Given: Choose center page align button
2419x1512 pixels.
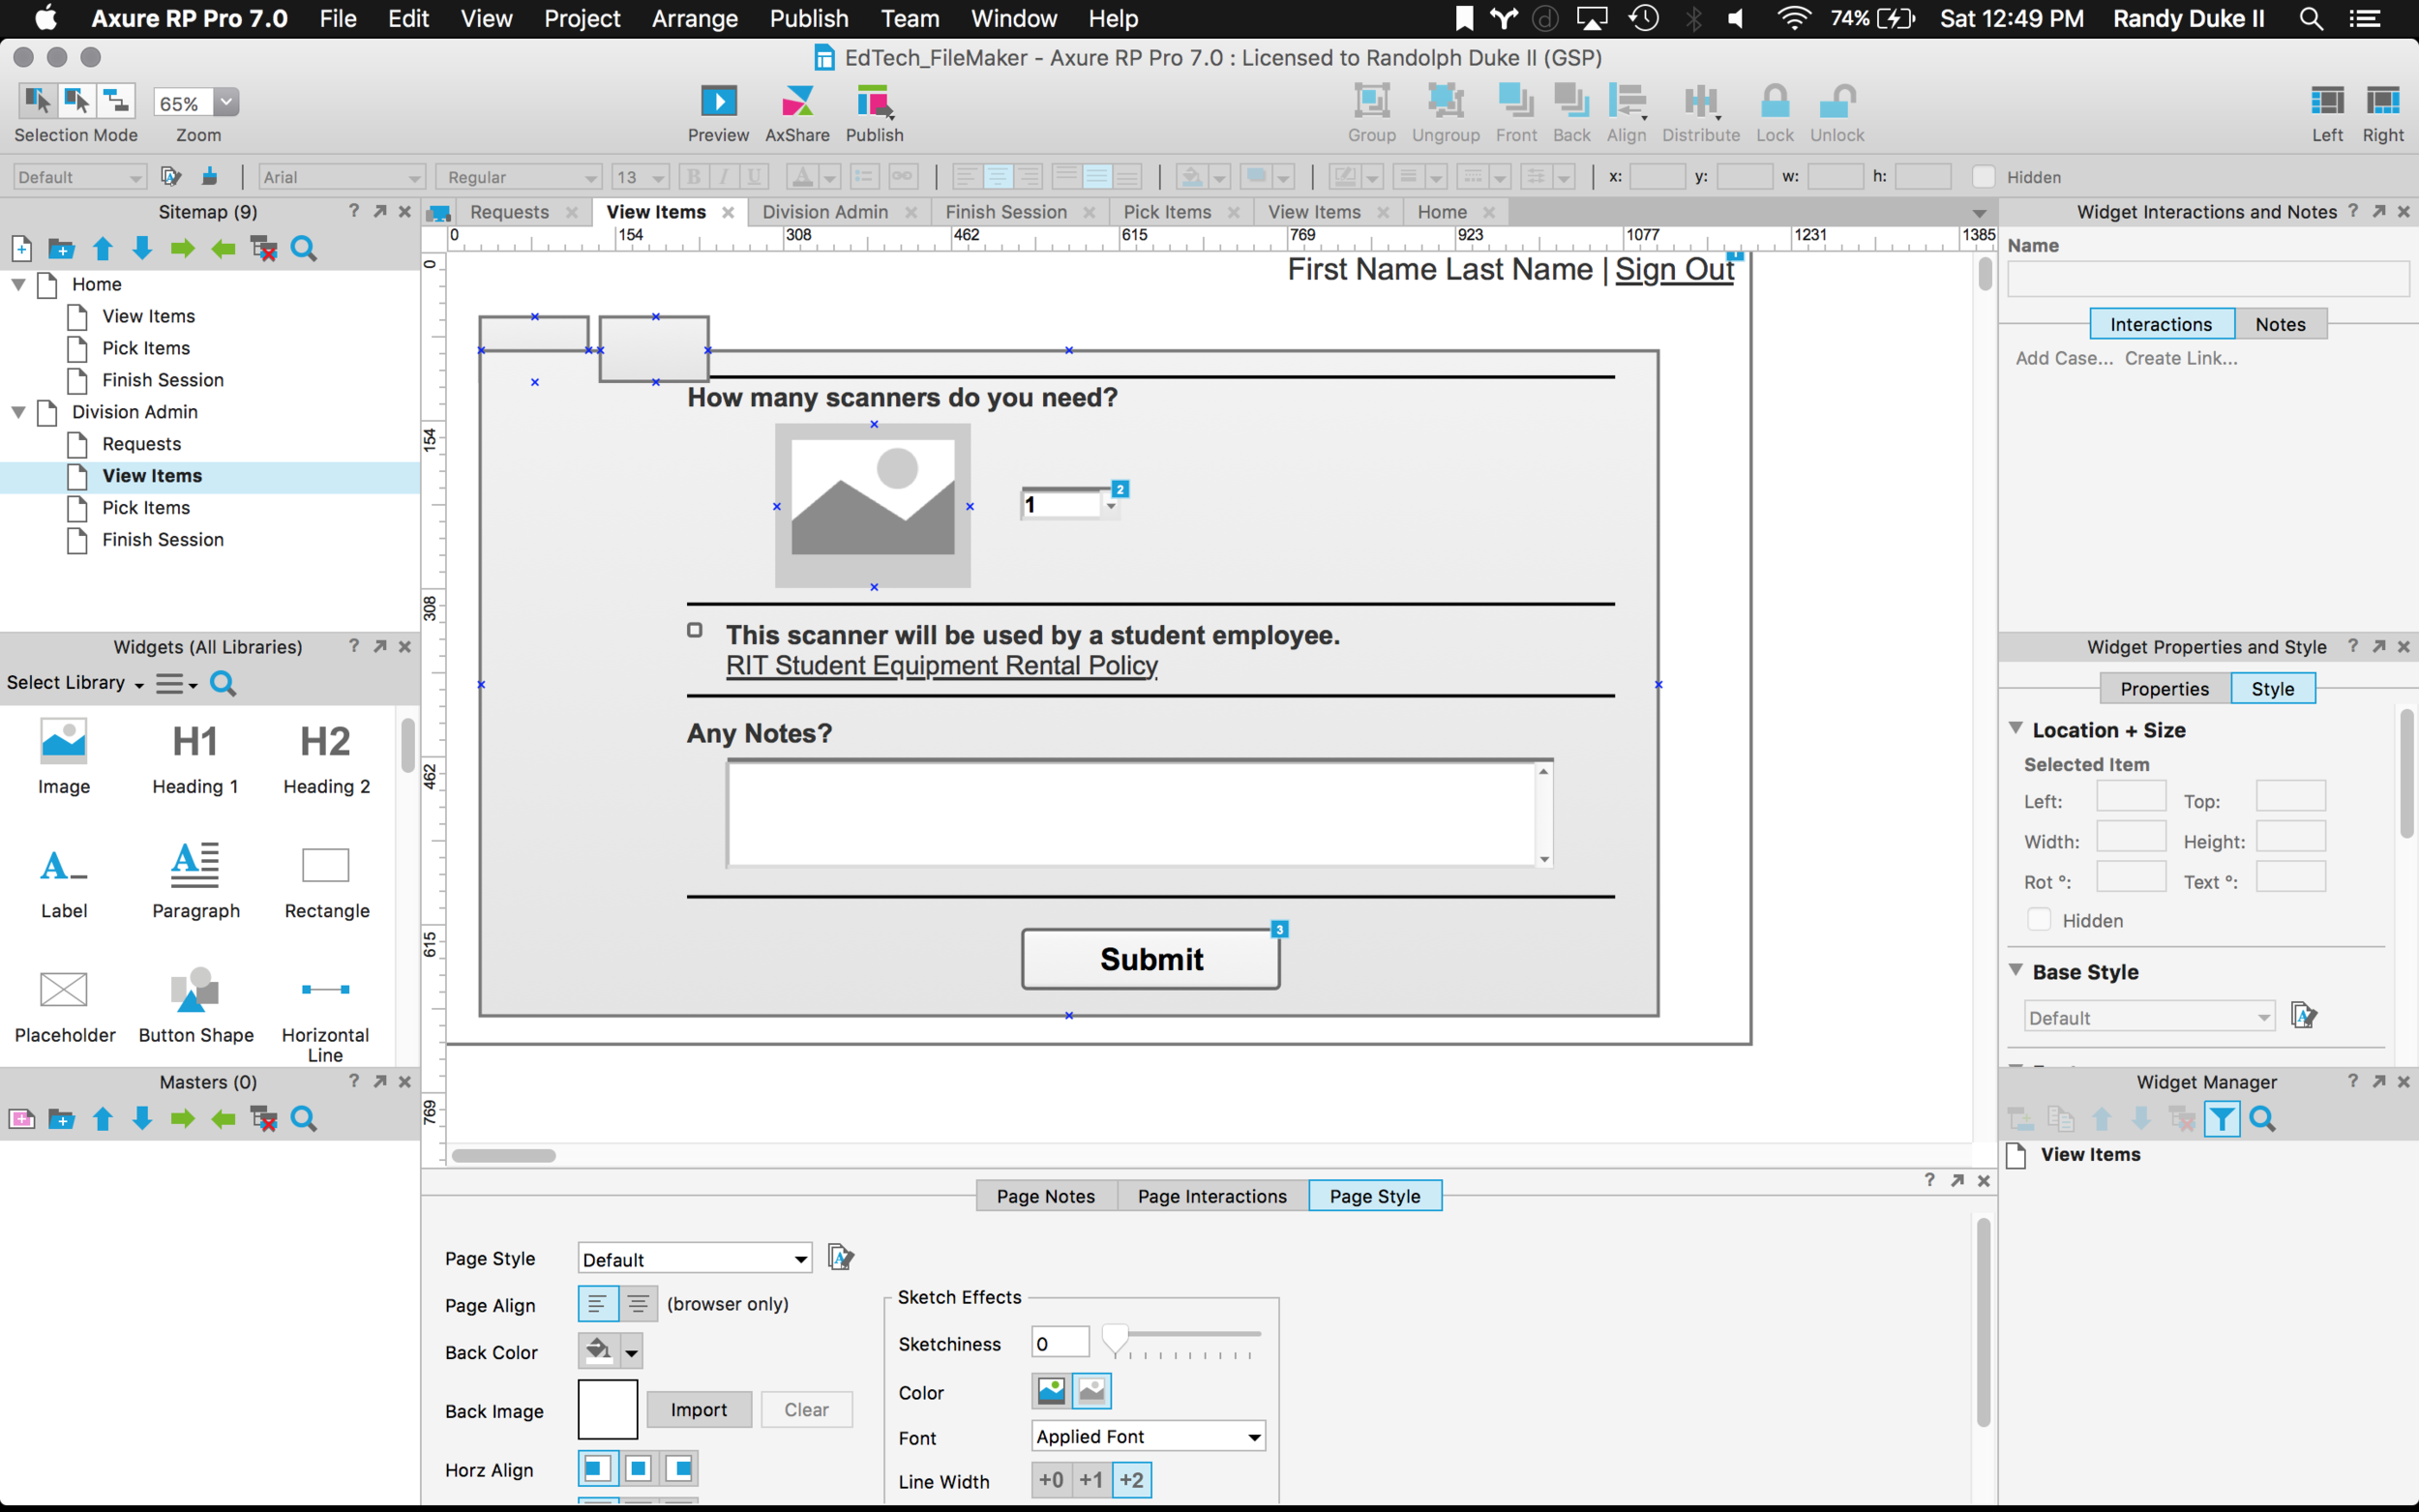Looking at the screenshot, I should tap(638, 1304).
